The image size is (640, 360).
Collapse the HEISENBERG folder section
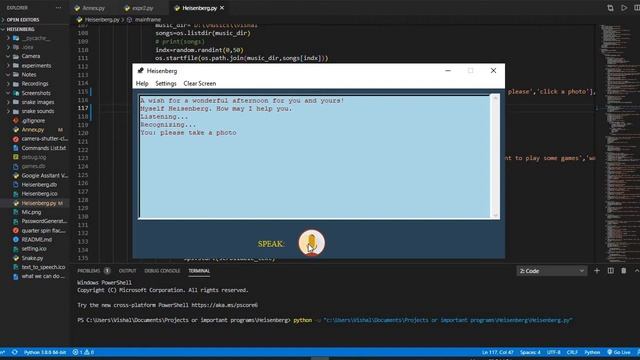tap(20, 29)
